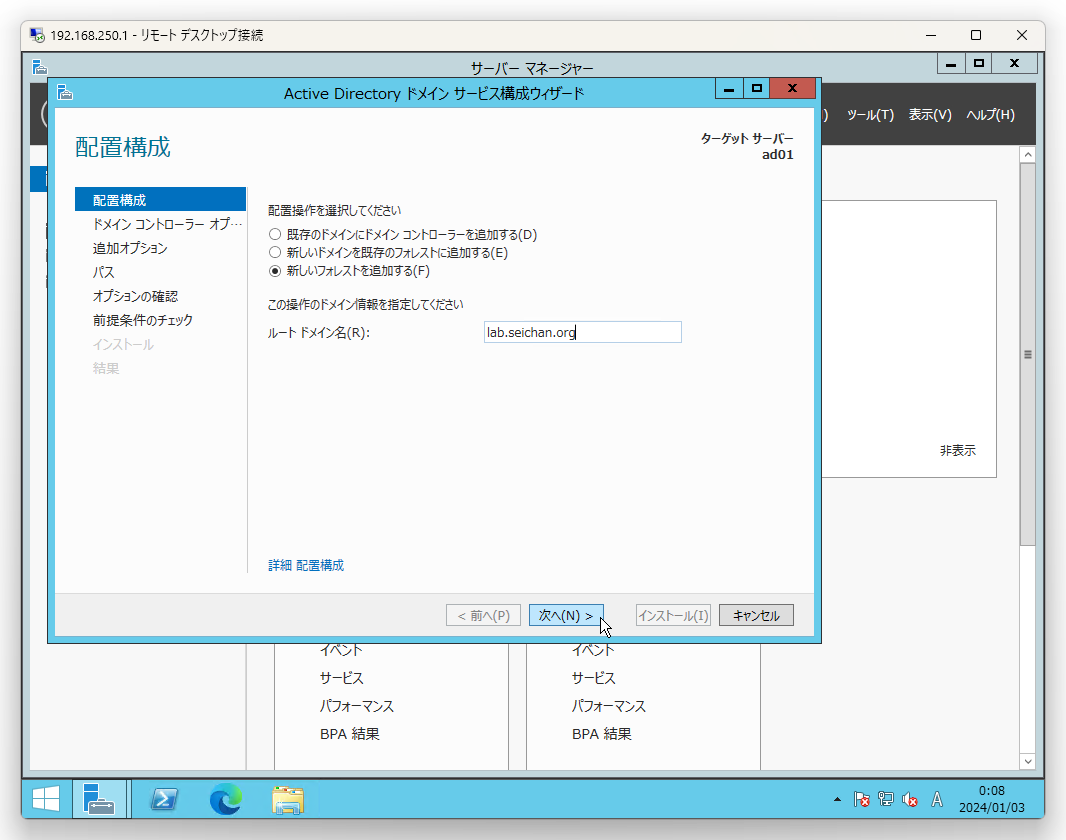
Task: Open the clock showing 0:08 2024/01/03
Action: [991, 799]
